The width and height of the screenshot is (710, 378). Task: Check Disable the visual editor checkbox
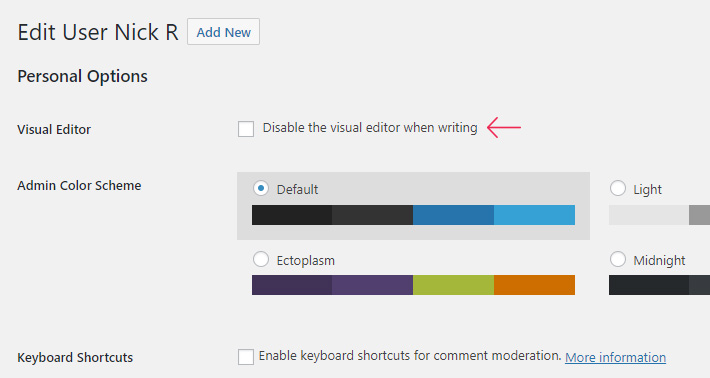click(246, 129)
